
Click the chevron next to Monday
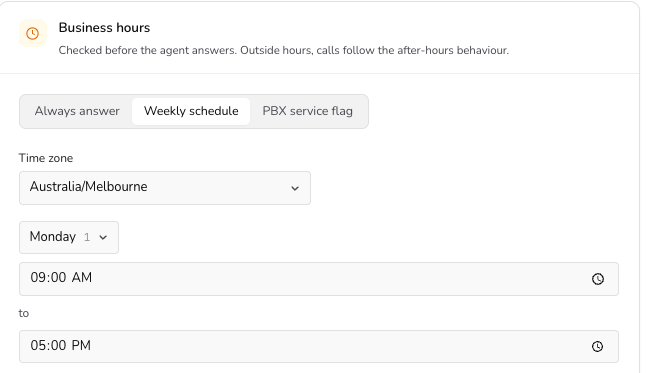(103, 237)
